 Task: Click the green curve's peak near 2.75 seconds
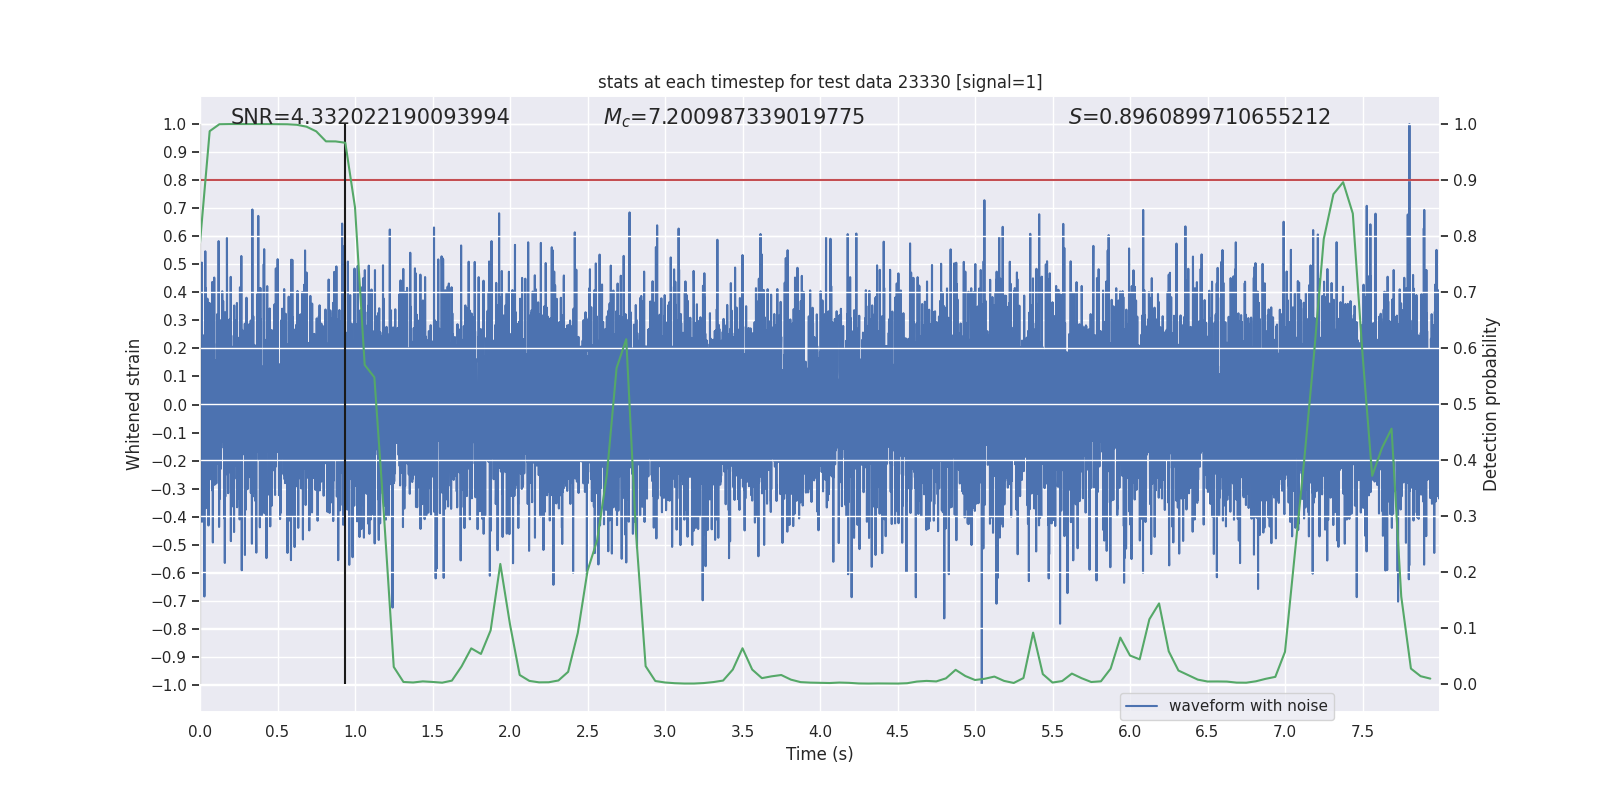[626, 340]
